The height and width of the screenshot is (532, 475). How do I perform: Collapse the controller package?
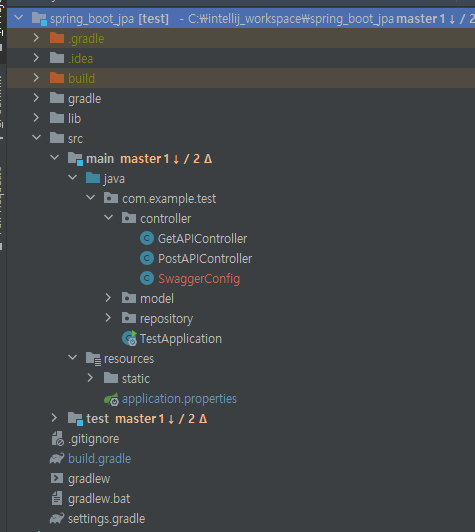pyautogui.click(x=109, y=217)
